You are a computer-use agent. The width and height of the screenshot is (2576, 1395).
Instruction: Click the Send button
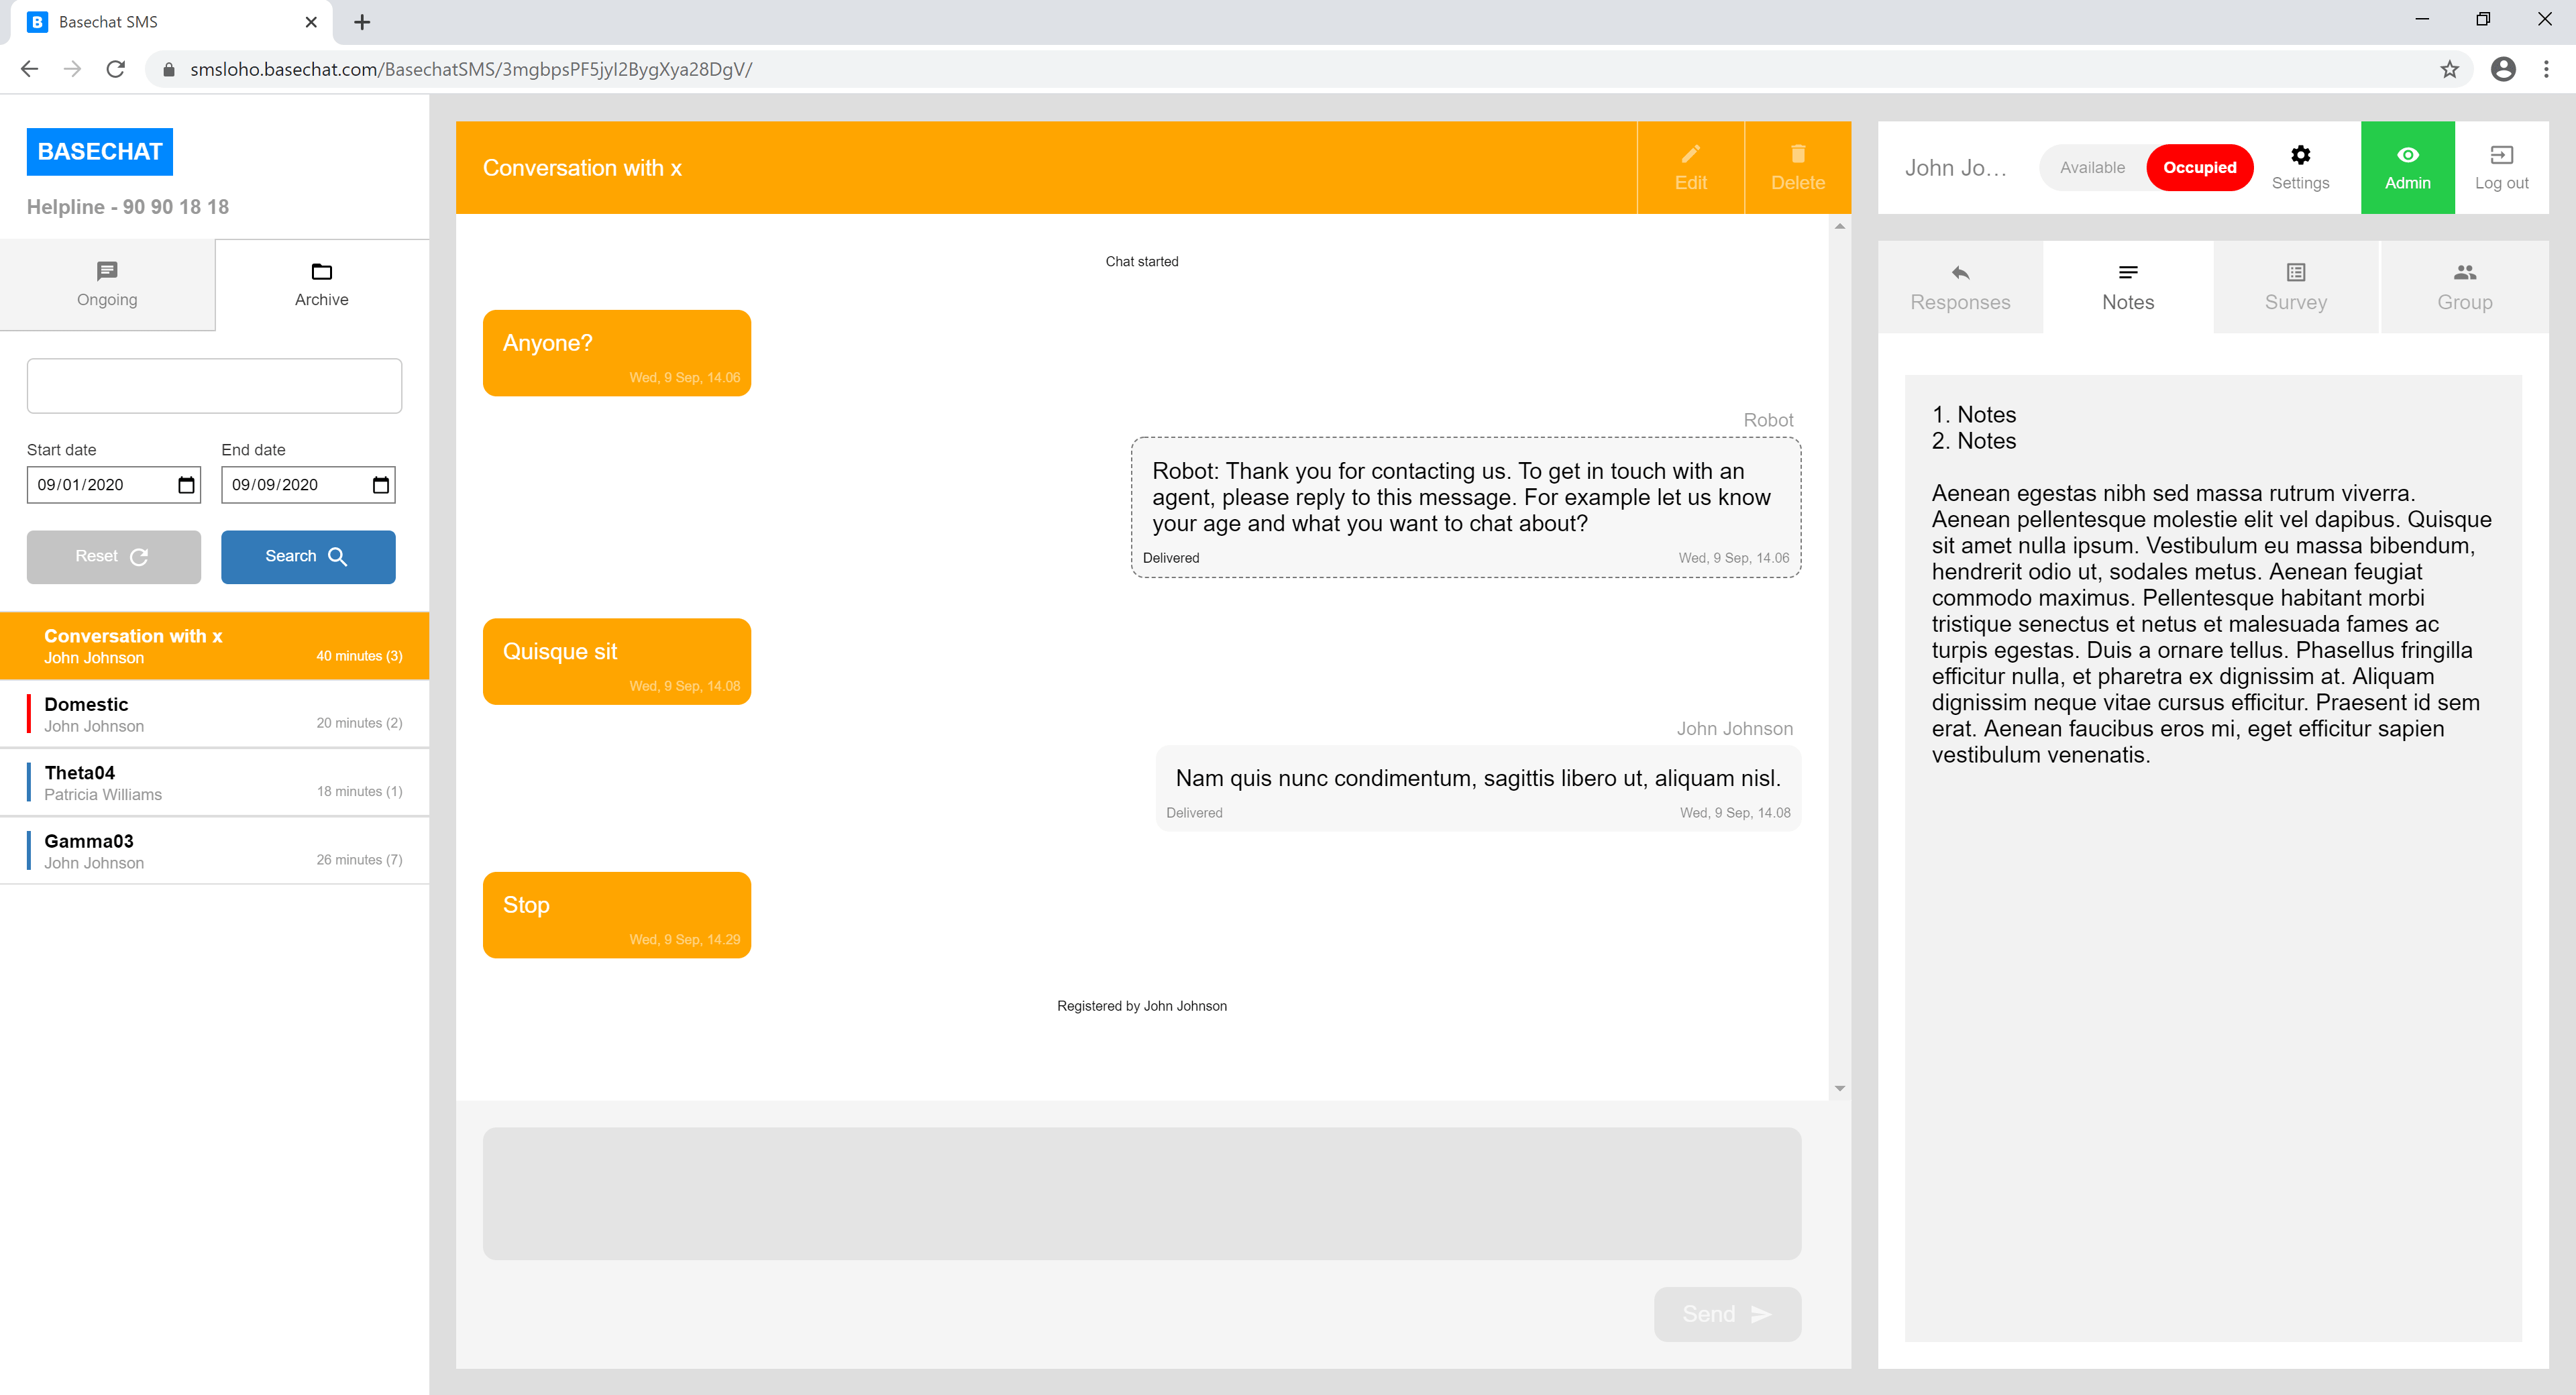coord(1726,1313)
